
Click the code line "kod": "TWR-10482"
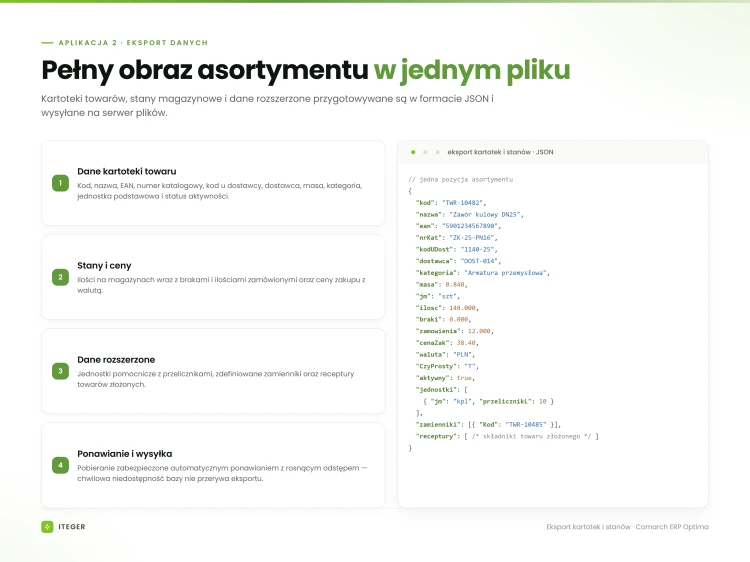click(x=451, y=203)
